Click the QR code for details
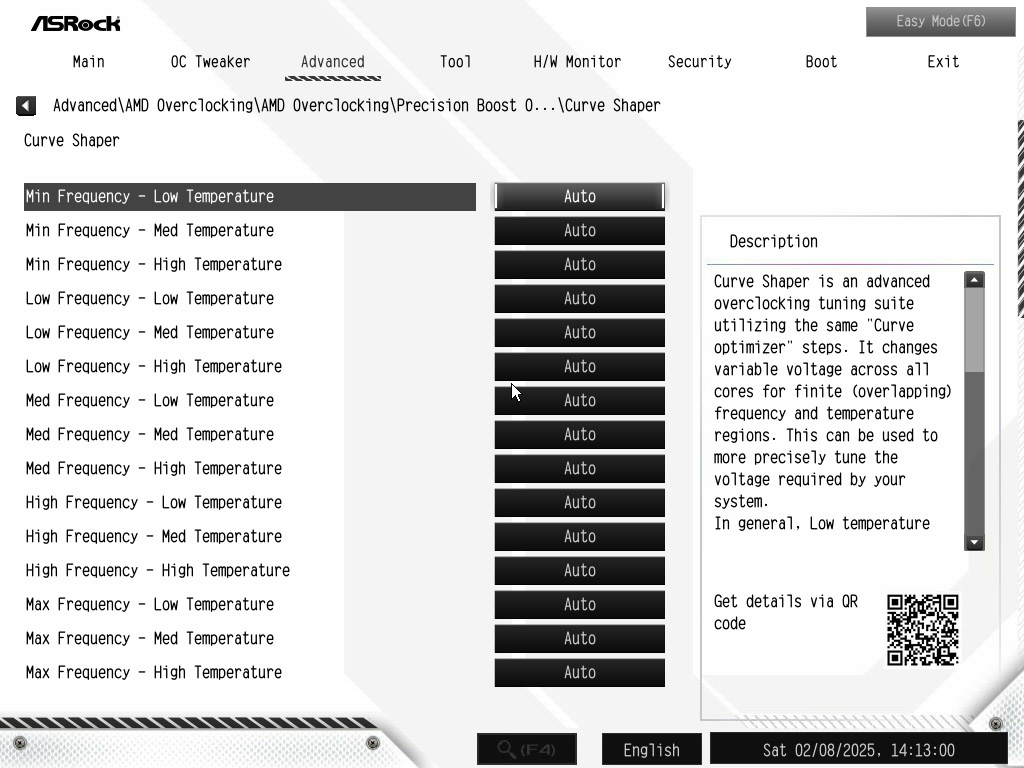 (x=922, y=630)
